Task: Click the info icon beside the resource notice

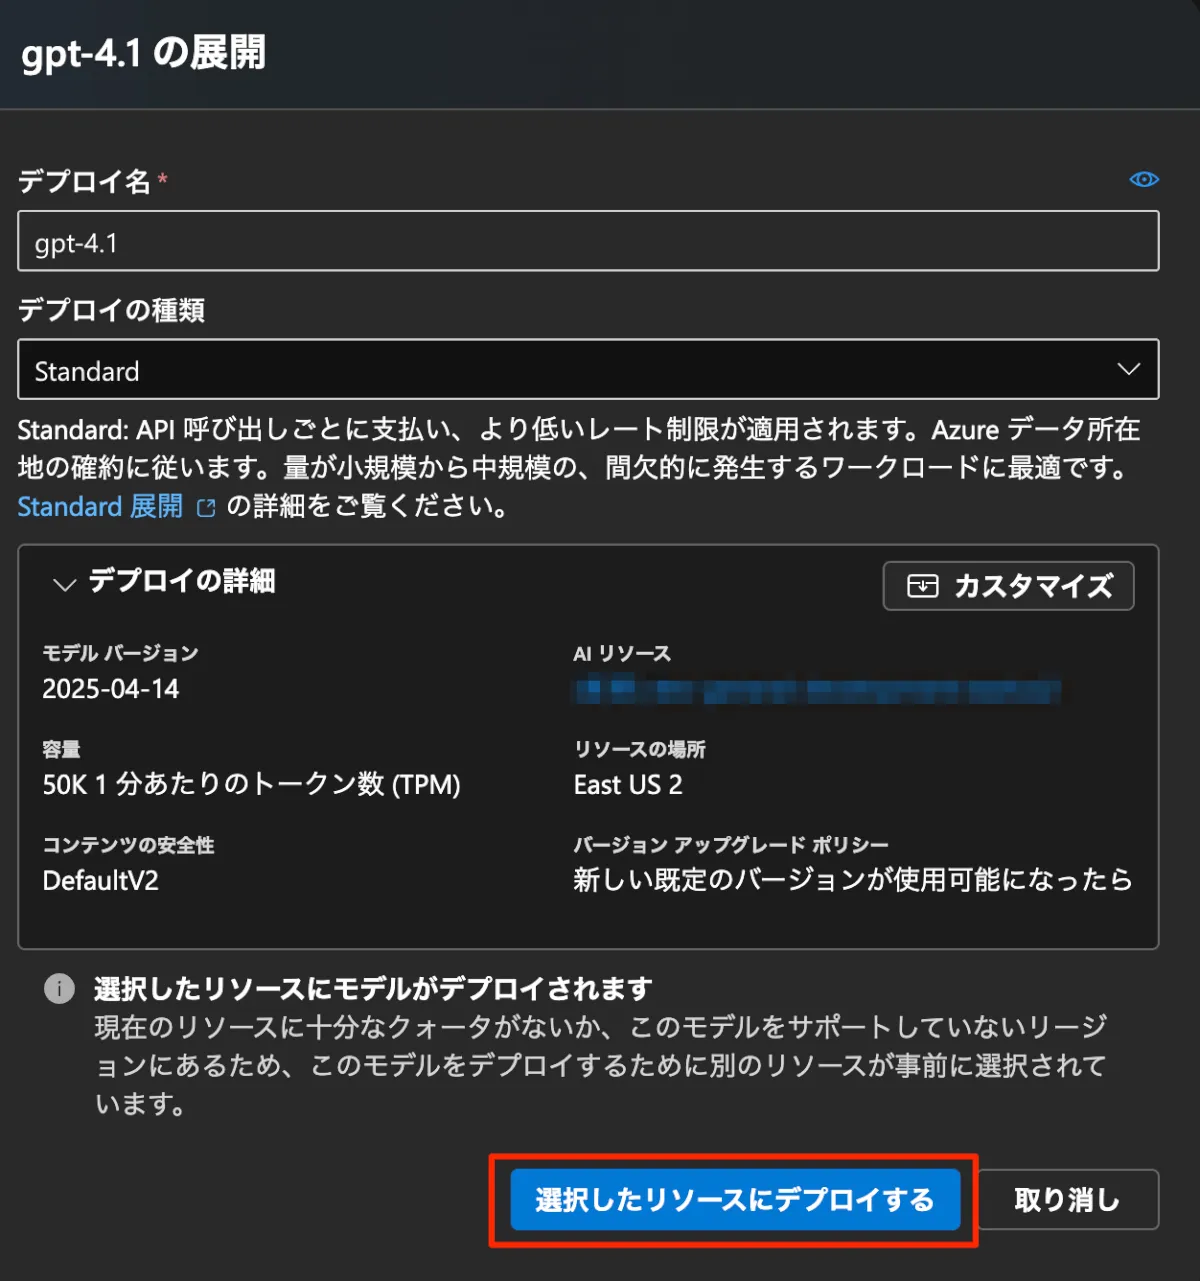Action: (59, 989)
